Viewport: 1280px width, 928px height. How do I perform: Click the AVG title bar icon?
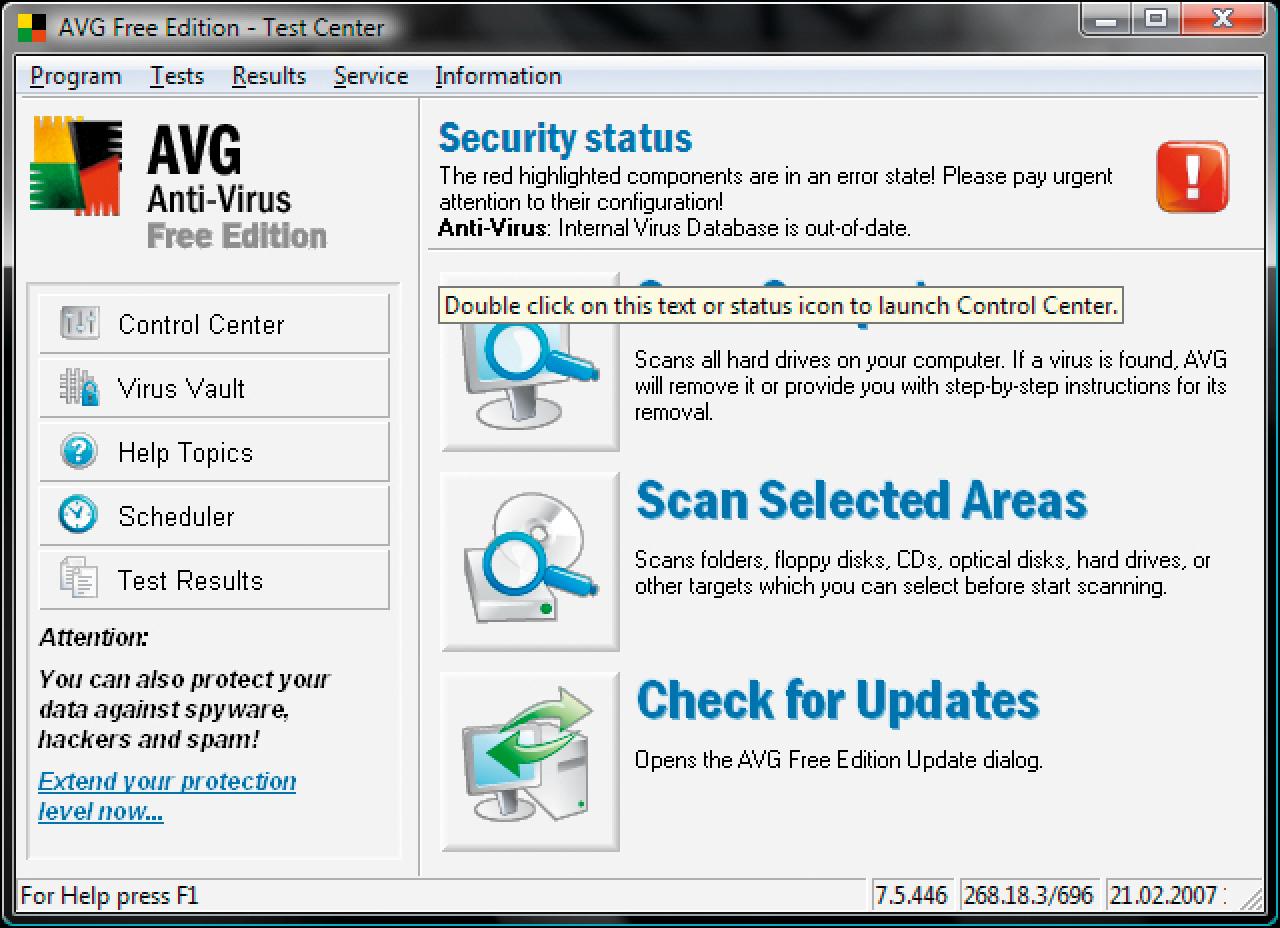pyautogui.click(x=32, y=27)
